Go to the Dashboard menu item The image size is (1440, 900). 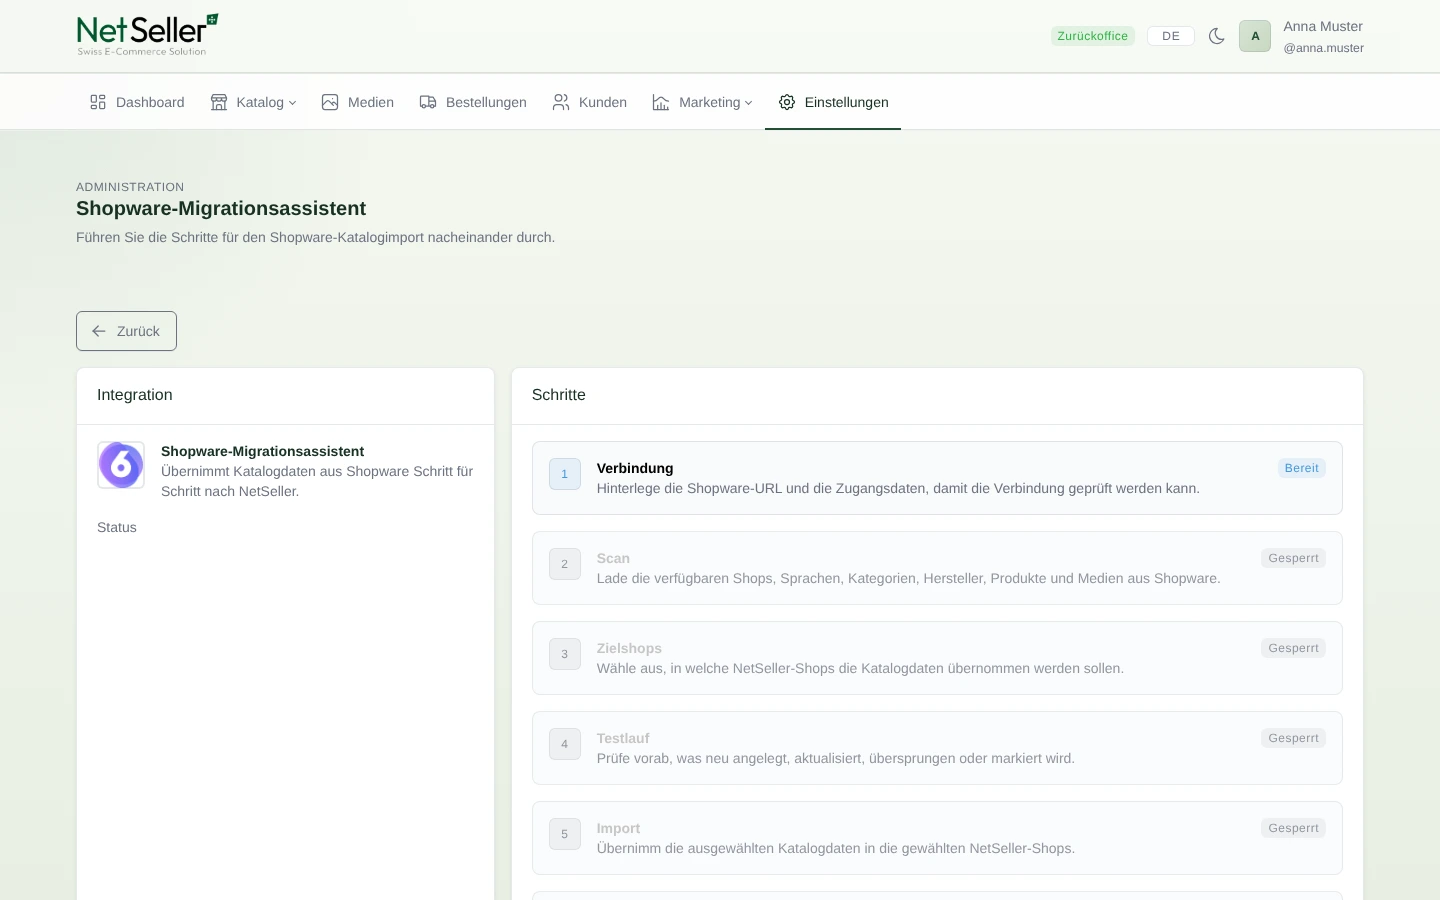(x=137, y=102)
